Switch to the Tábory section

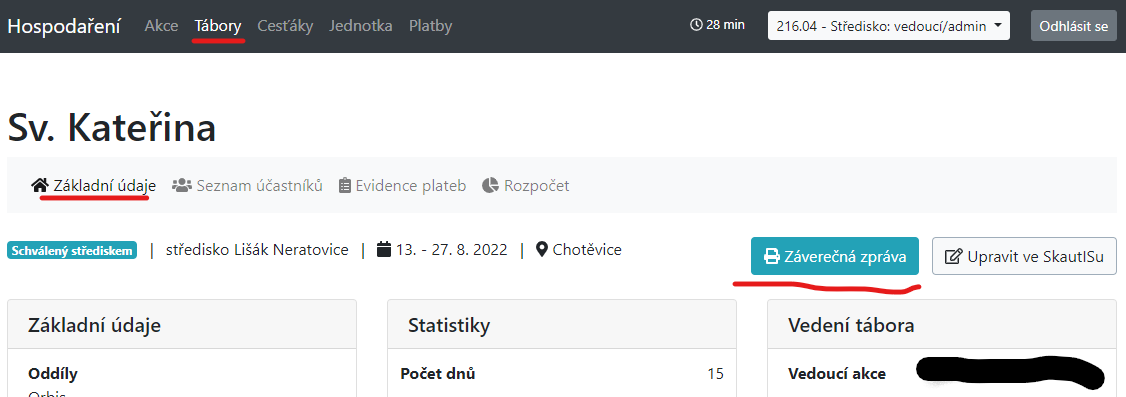pos(218,27)
